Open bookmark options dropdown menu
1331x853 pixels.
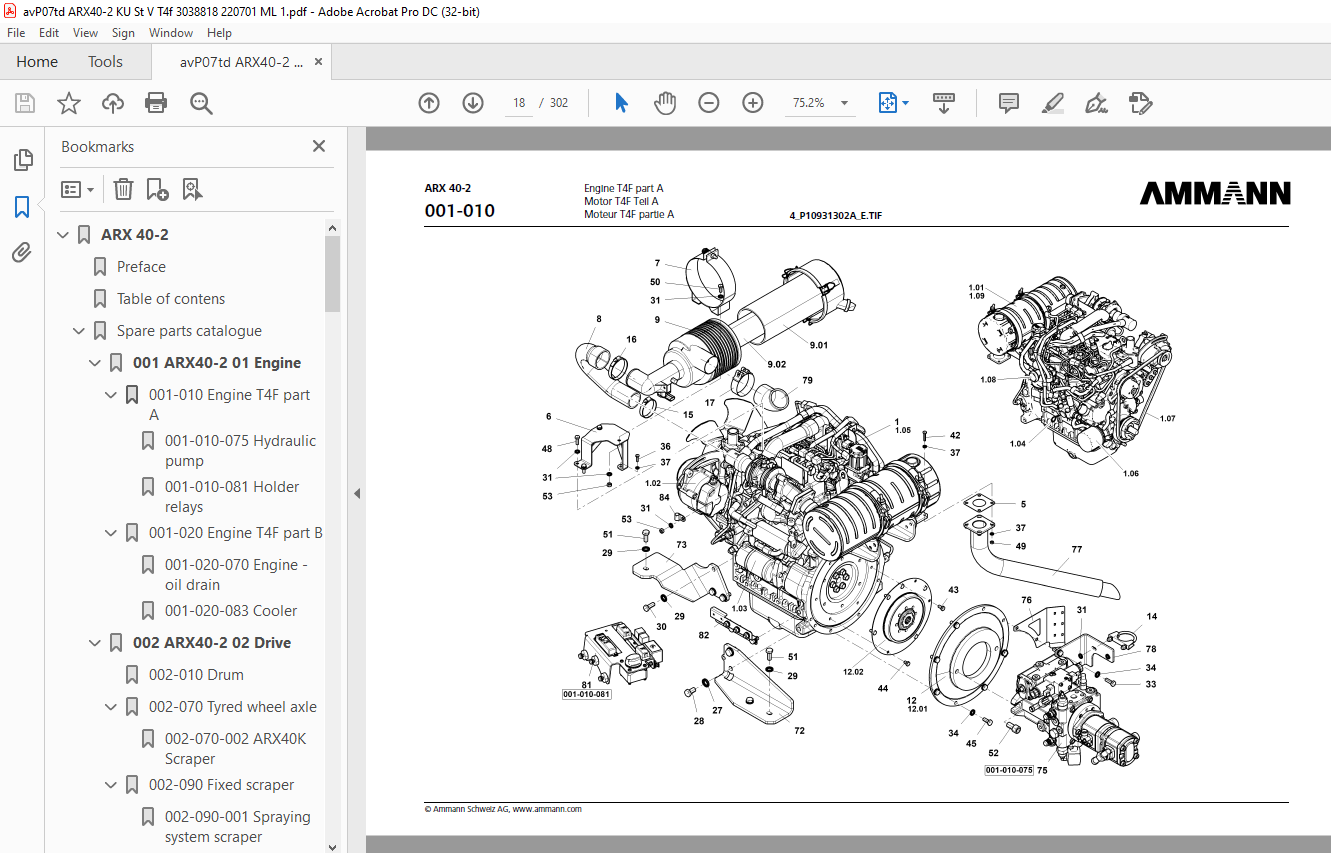tap(78, 189)
